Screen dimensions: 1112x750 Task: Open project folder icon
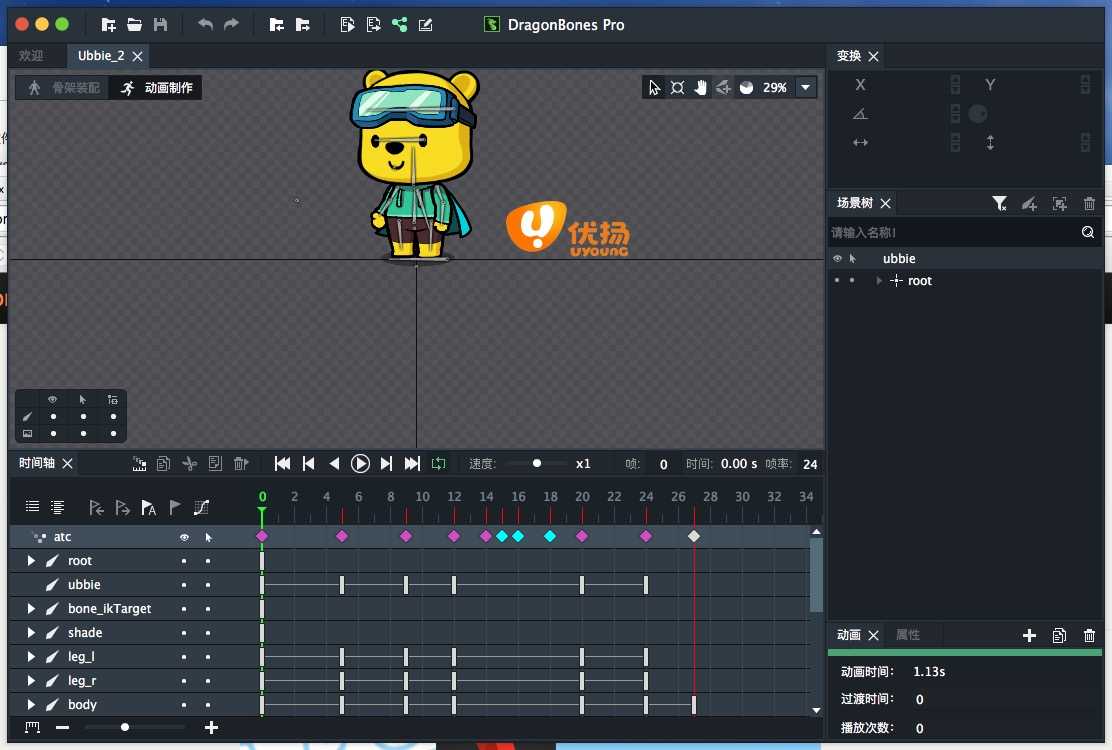pos(134,25)
